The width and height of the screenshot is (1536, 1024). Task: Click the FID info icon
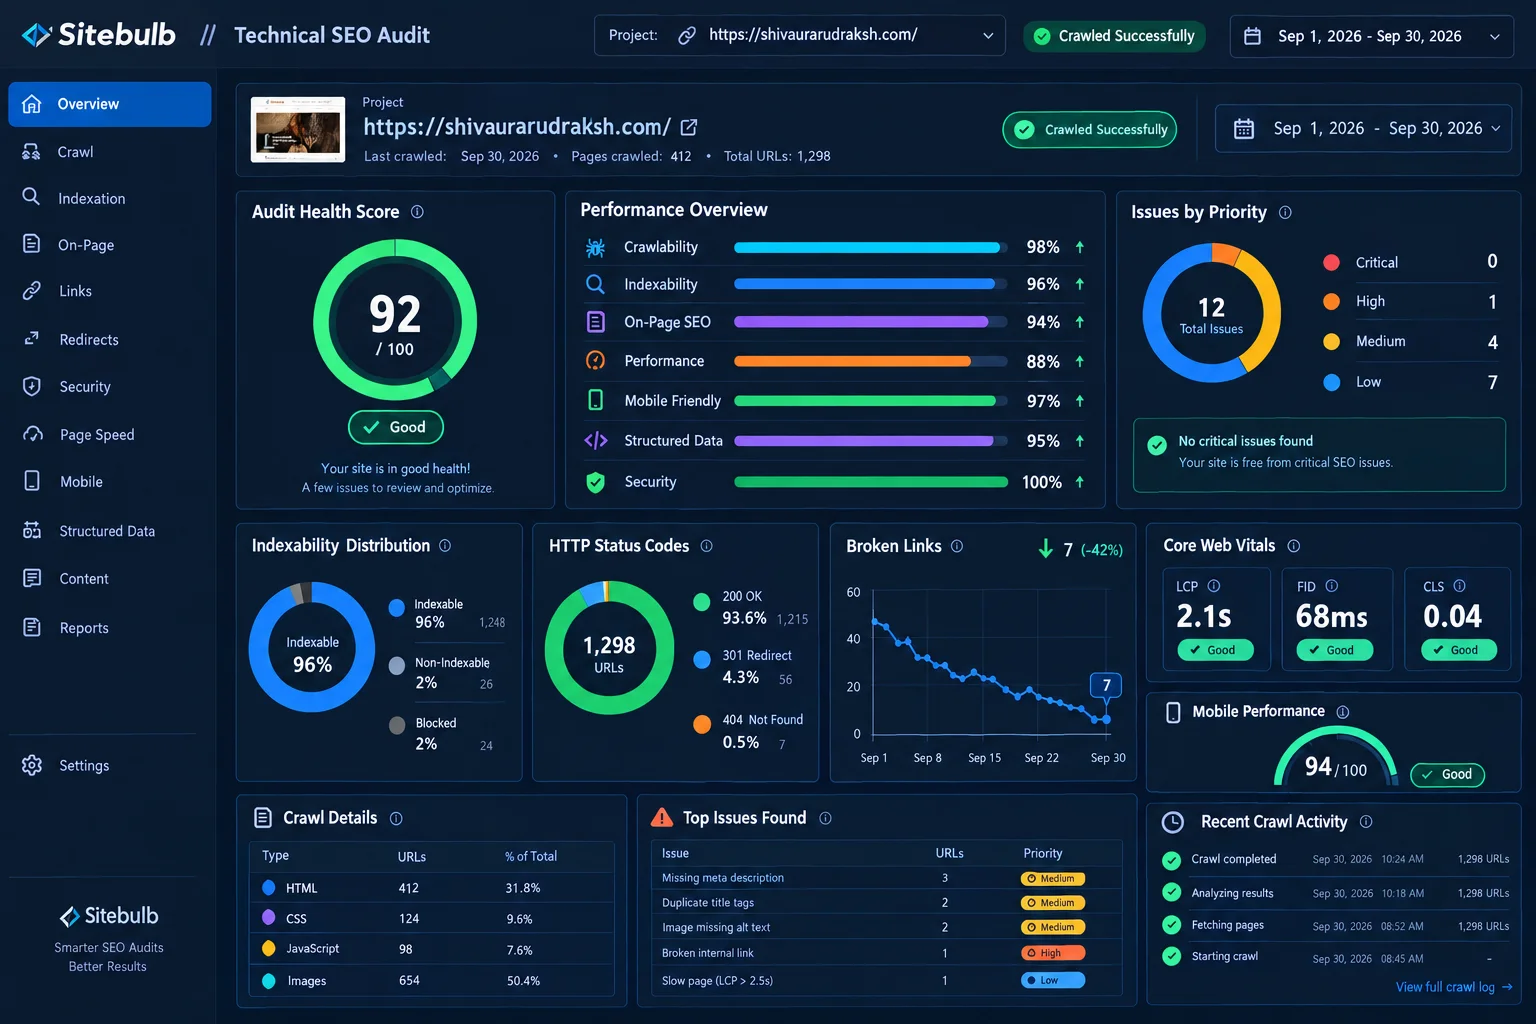click(x=1331, y=586)
